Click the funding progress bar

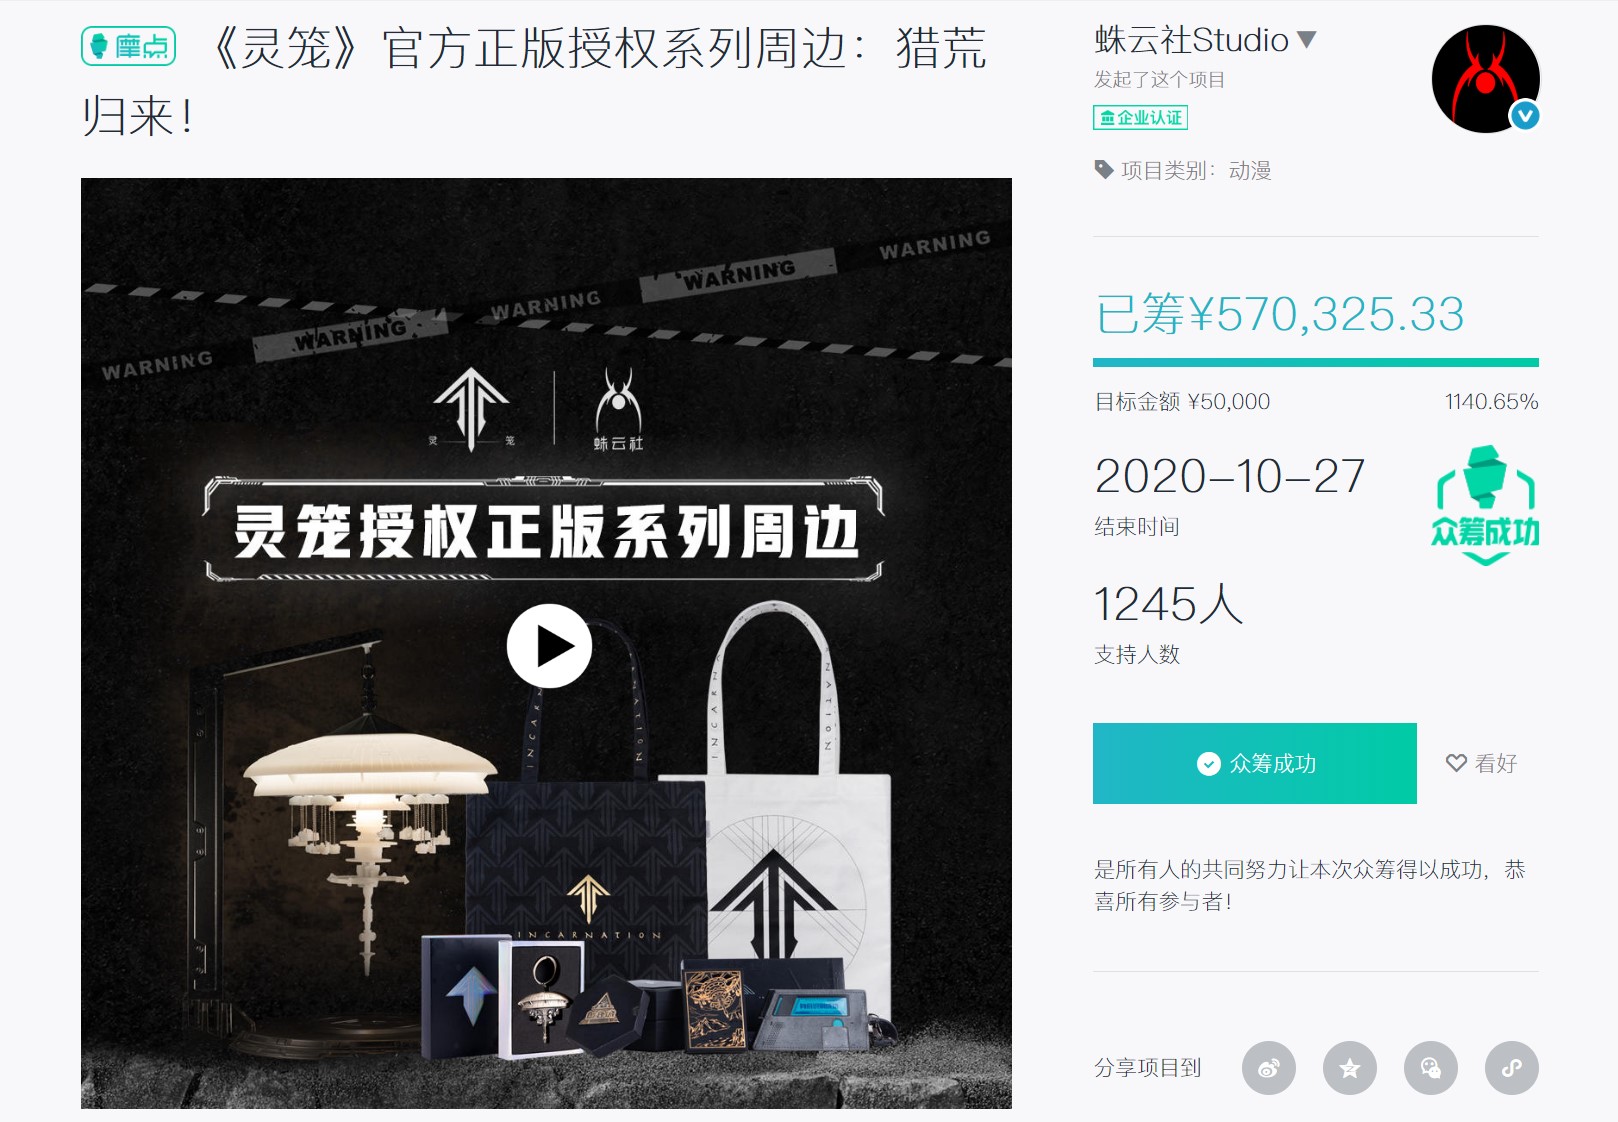[1315, 362]
